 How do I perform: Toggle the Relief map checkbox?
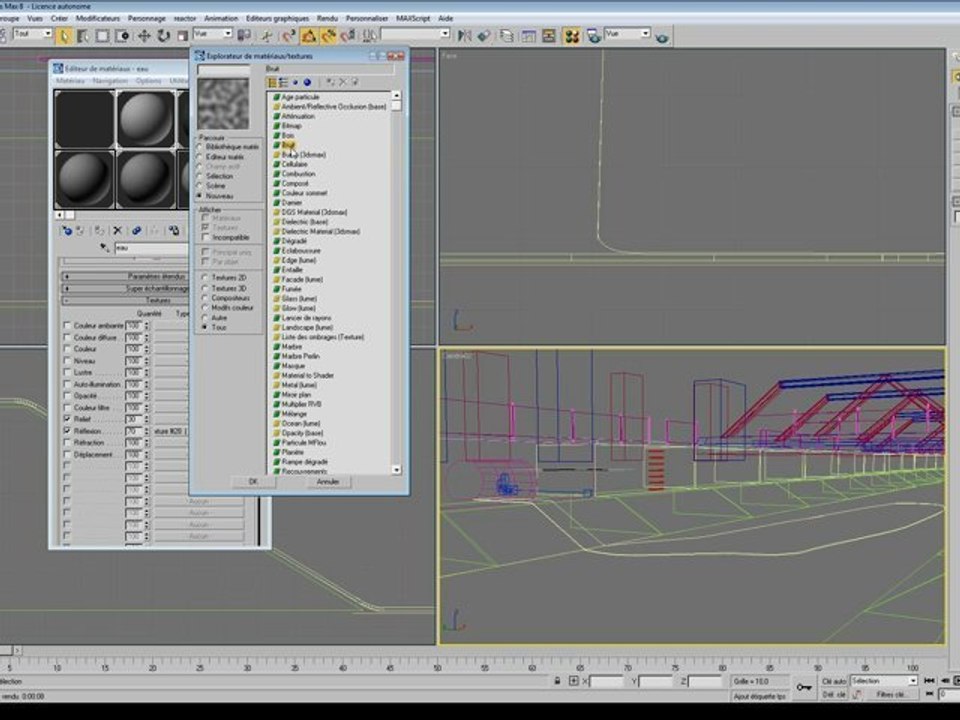pyautogui.click(x=67, y=419)
